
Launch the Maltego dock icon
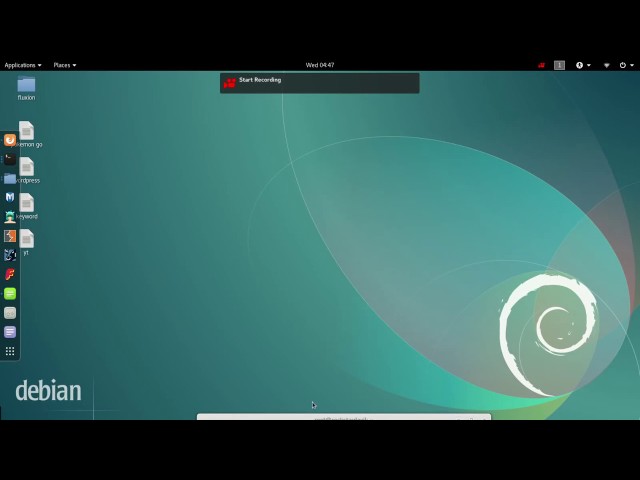click(10, 255)
